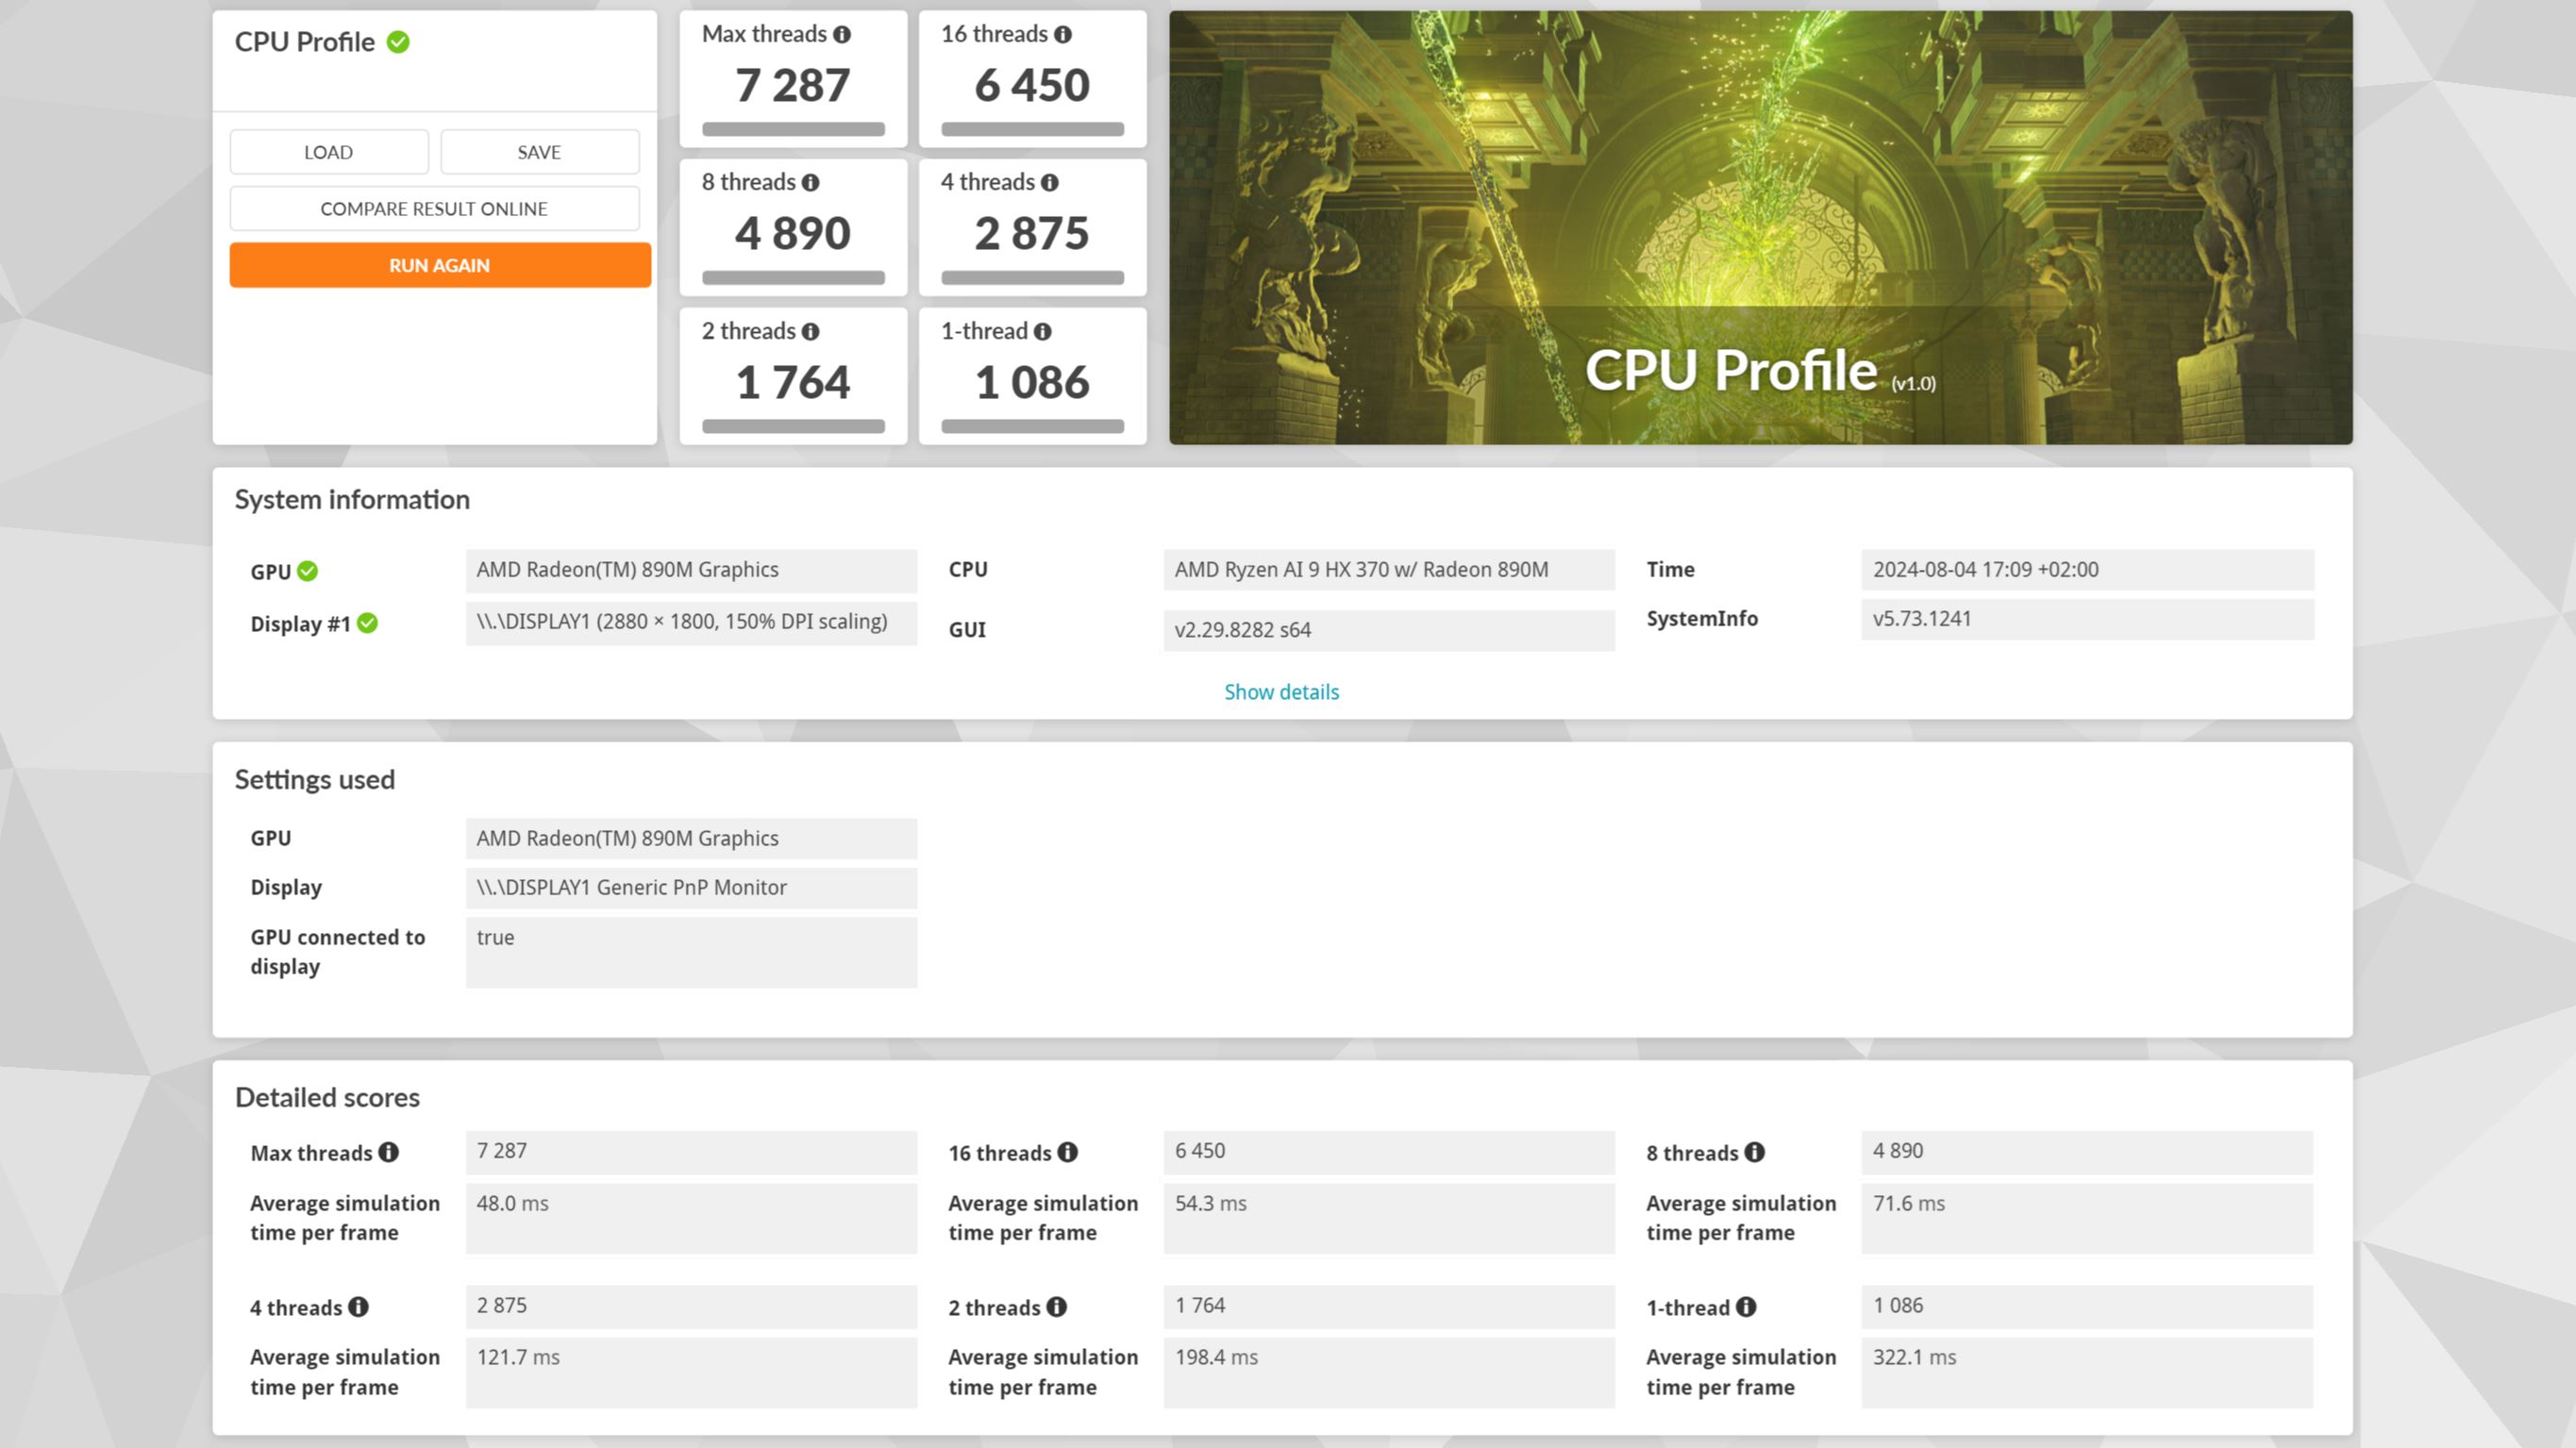2576x1448 pixels.
Task: Click the CPU name field in System information
Action: point(1388,570)
